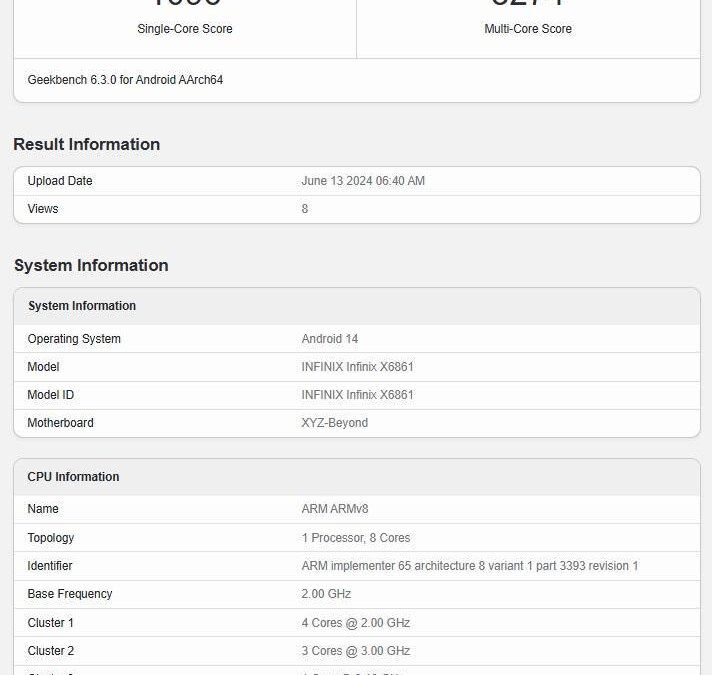
Task: Click the System Information table header
Action: click(82, 306)
